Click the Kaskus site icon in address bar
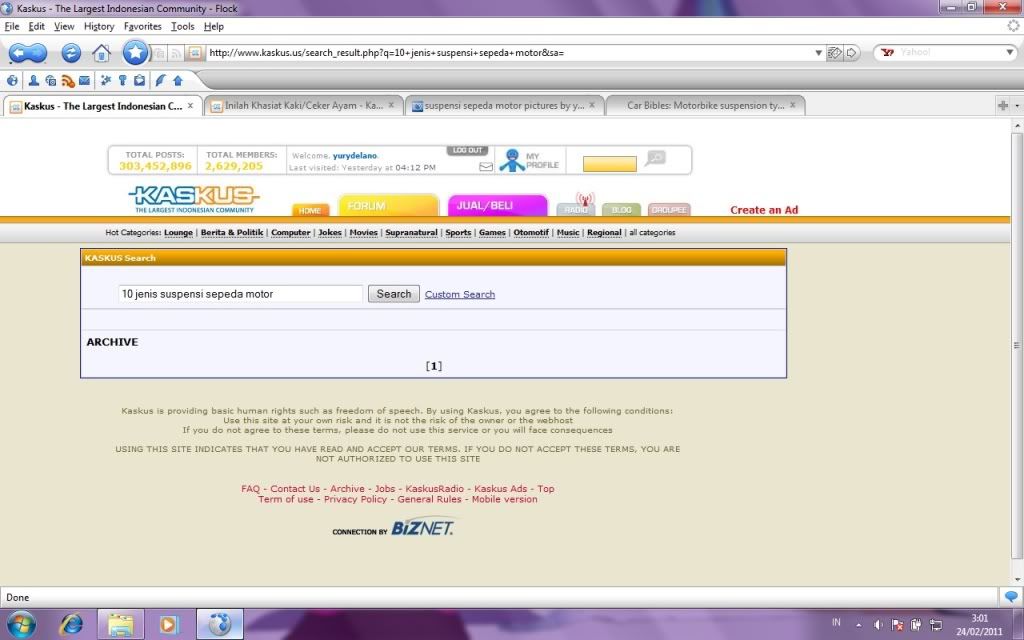Viewport: 1024px width, 640px height. tap(195, 53)
